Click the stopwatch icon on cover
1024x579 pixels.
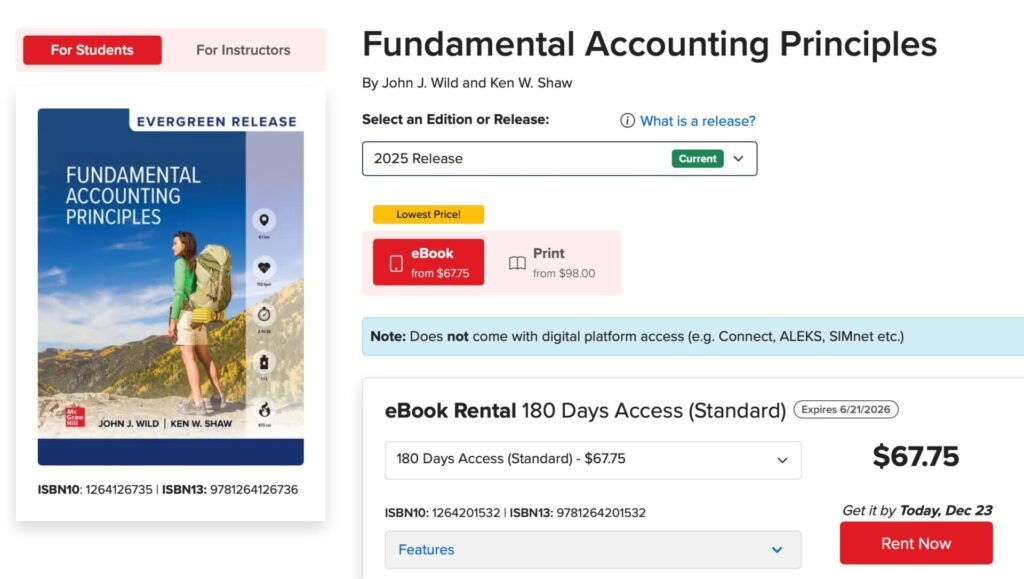click(264, 315)
